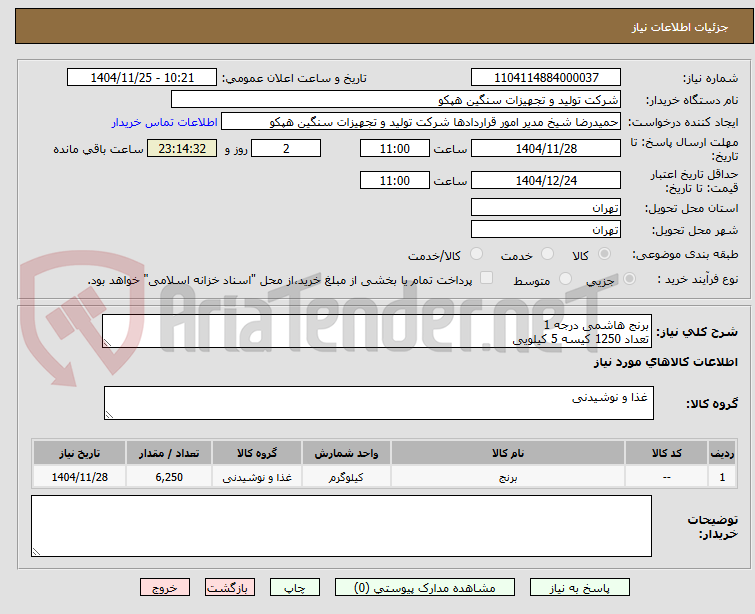
Task: Choose the جزیی purchase type radio
Action: click(629, 279)
